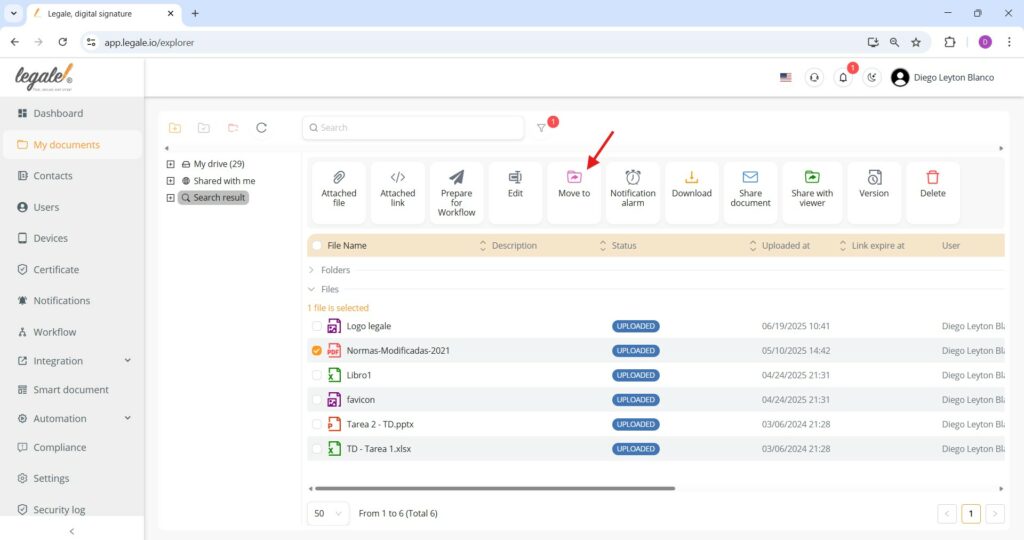Select Prepare for Workflow
1024x540 pixels.
(456, 191)
